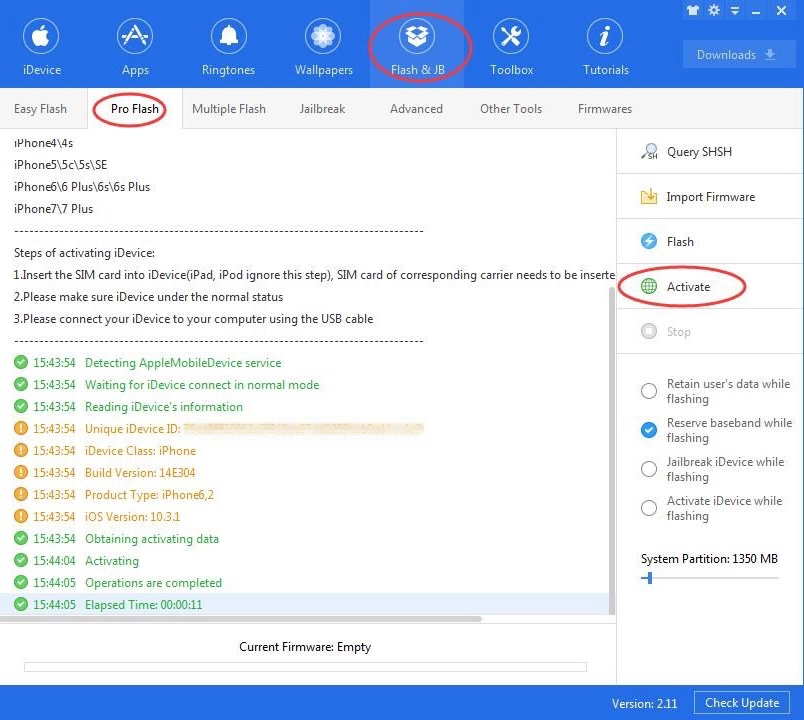The height and width of the screenshot is (720, 804).
Task: Toggle Reserve baseband while flashing
Action: [649, 430]
